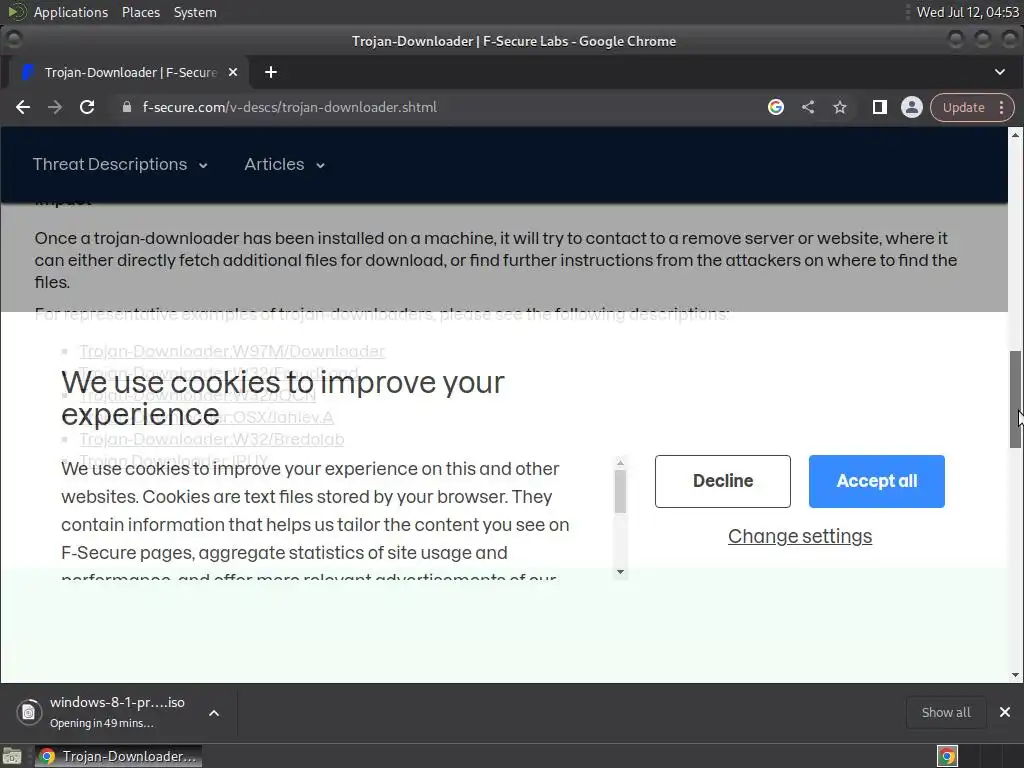Click the Trojan-Downloader taskbar window button

[x=118, y=756]
